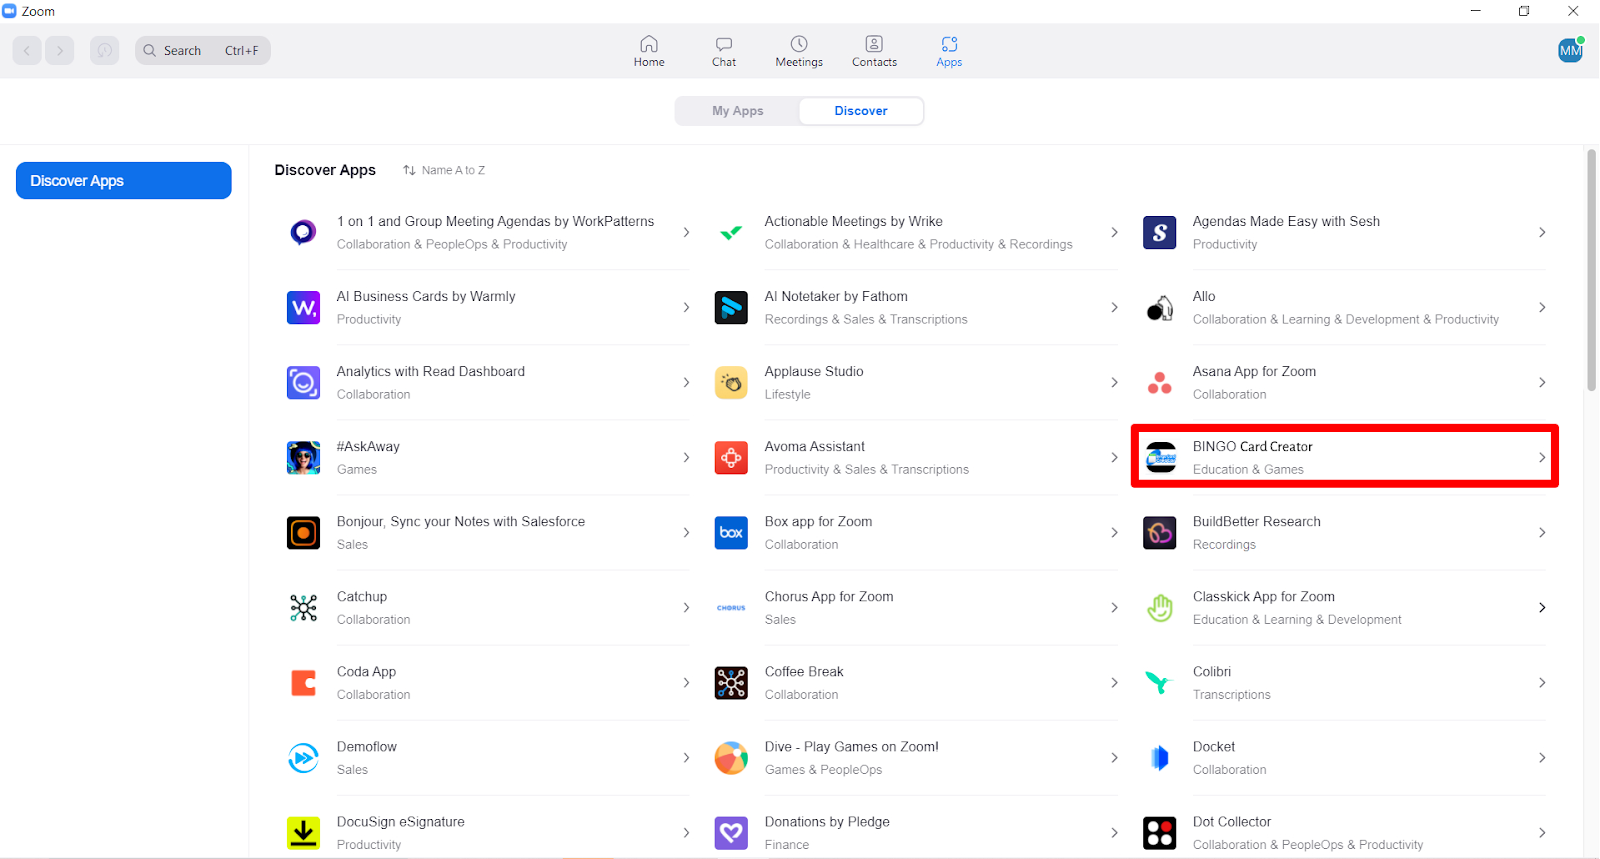Click the Search field
The image size is (1600, 859).
coord(203,51)
